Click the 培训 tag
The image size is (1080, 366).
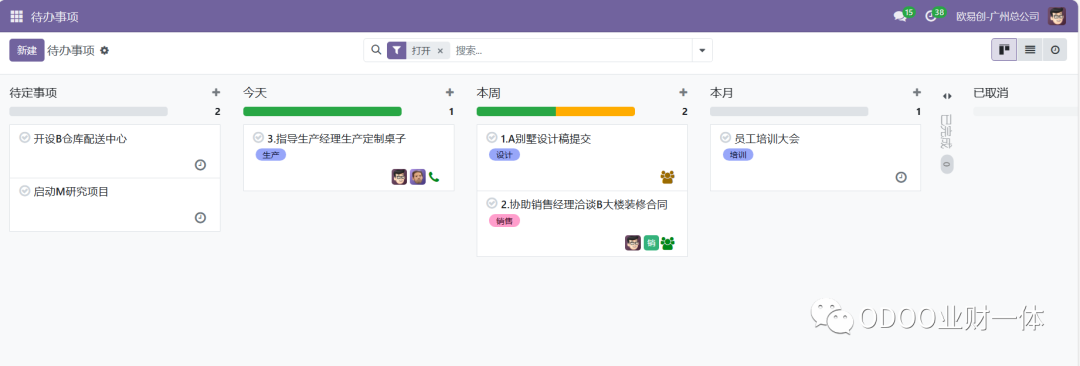click(738, 155)
